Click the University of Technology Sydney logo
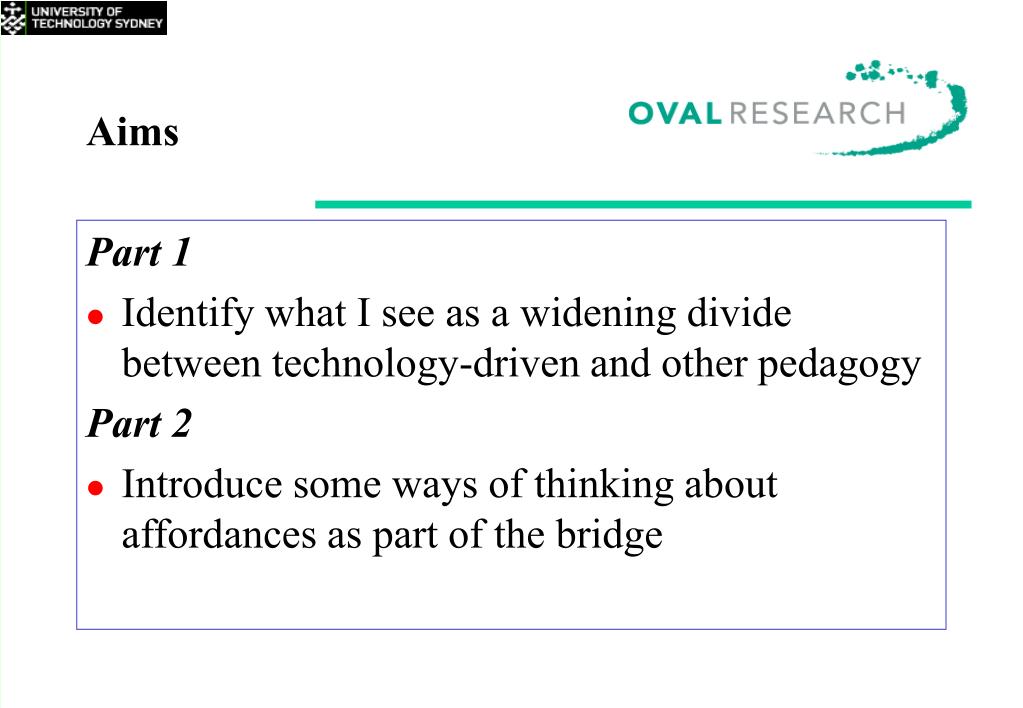 point(84,18)
